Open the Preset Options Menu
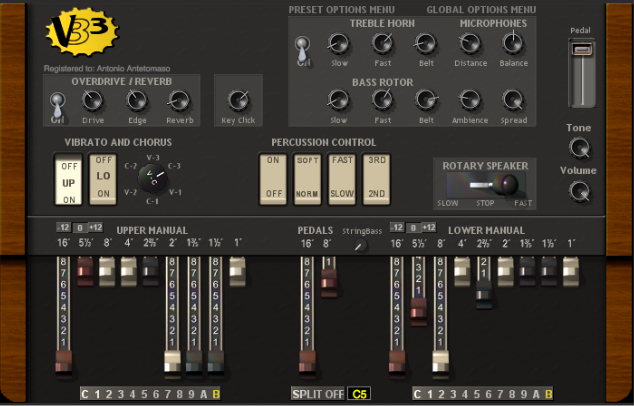This screenshot has width=634, height=406. [x=340, y=10]
